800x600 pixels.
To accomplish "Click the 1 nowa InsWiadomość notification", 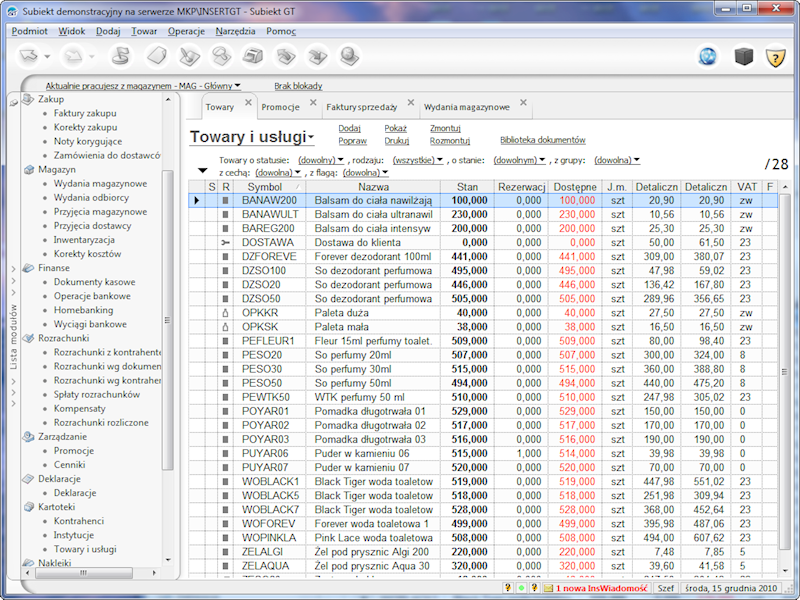I will [602, 588].
